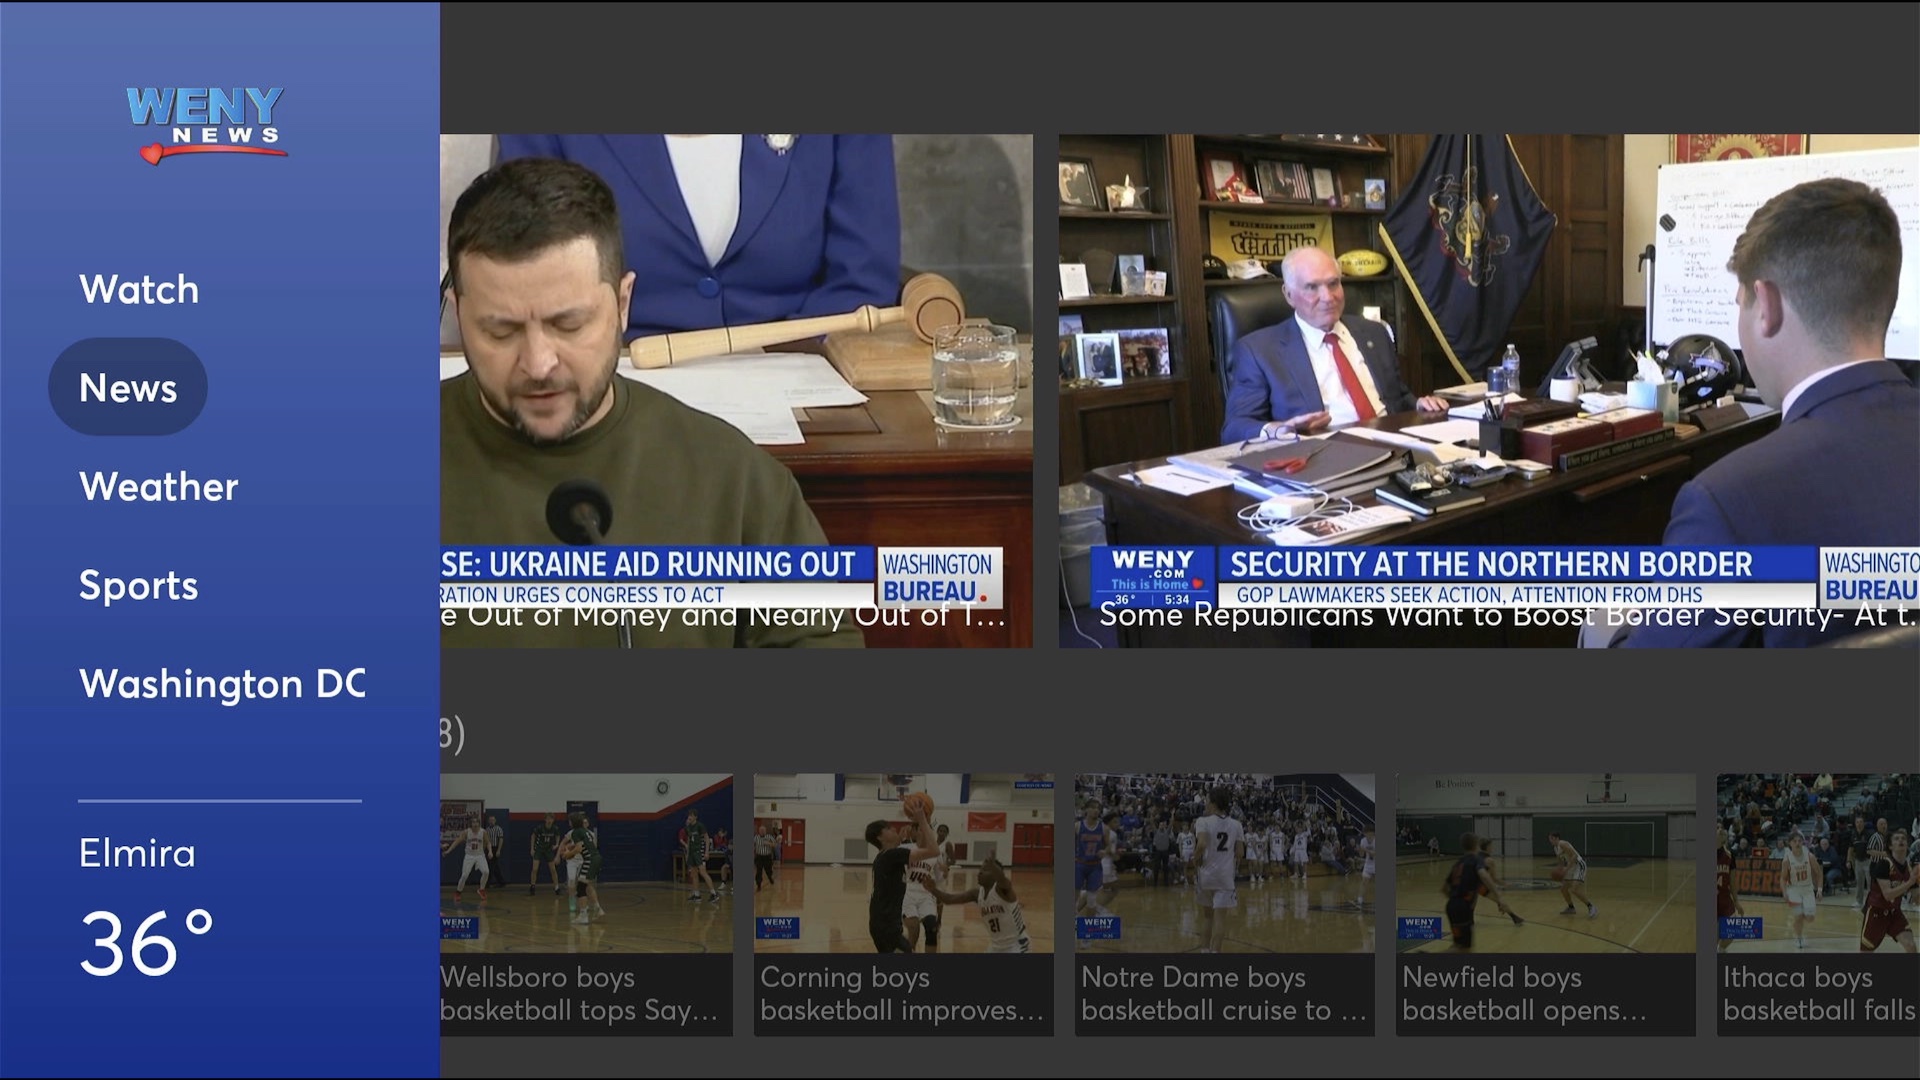The height and width of the screenshot is (1080, 1920).
Task: Play the Ukraine Aid Running Out video
Action: [736, 390]
